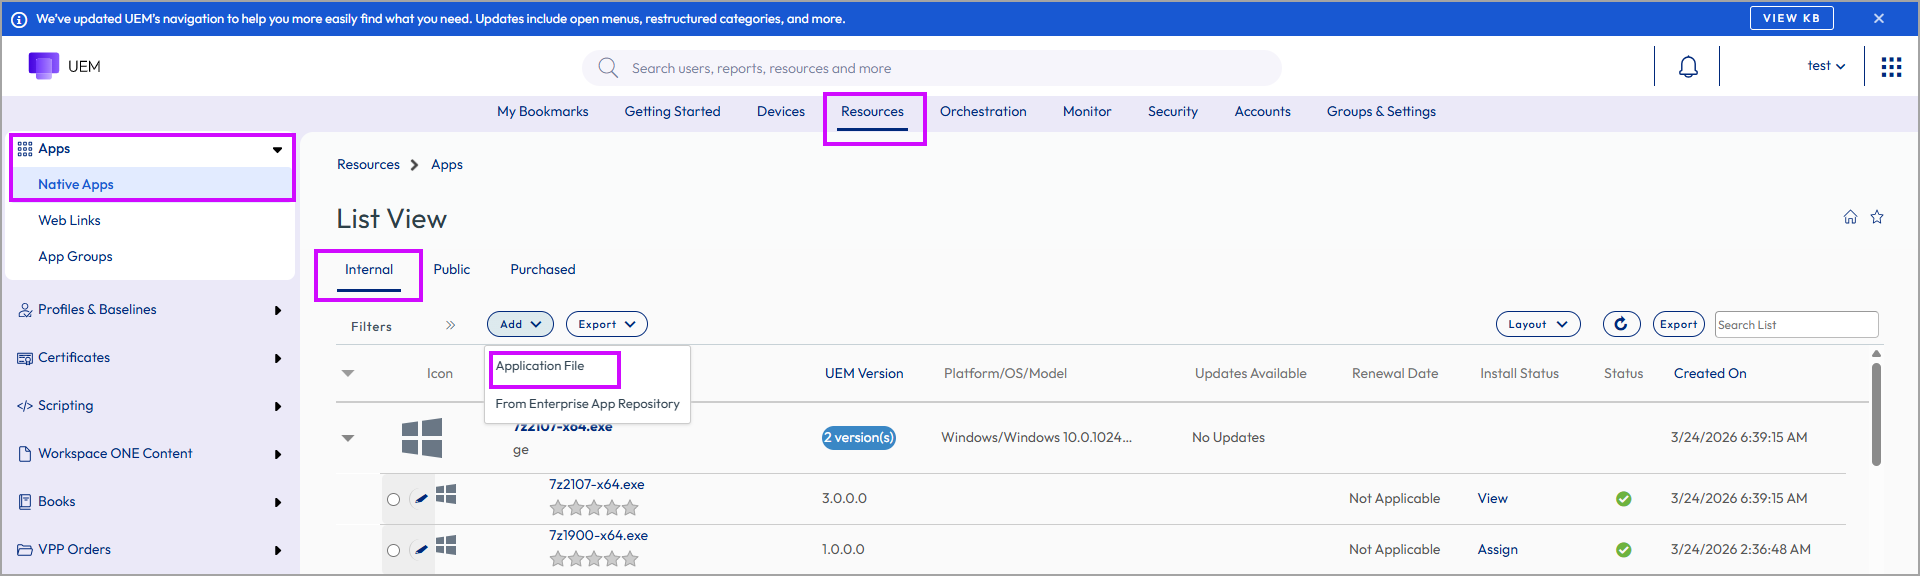The image size is (1920, 576).
Task: Choose From Enterprise App Repository
Action: point(587,404)
